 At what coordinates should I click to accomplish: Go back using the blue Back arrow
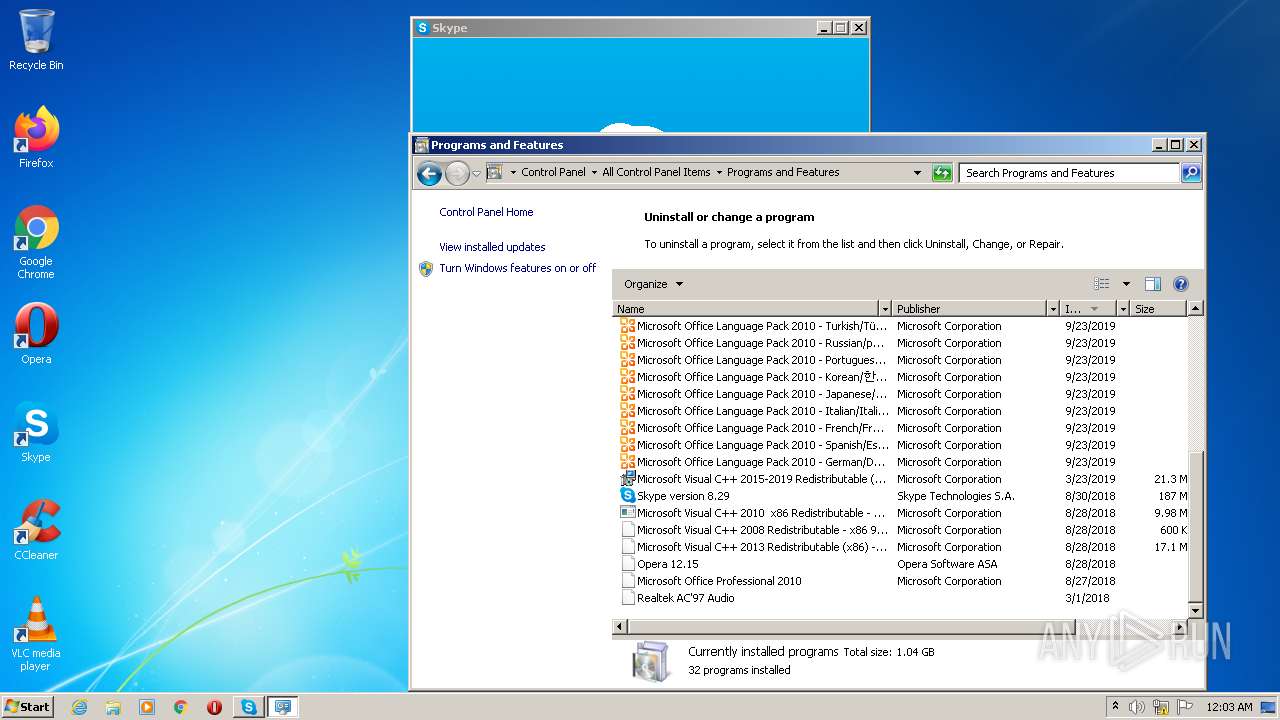point(429,173)
